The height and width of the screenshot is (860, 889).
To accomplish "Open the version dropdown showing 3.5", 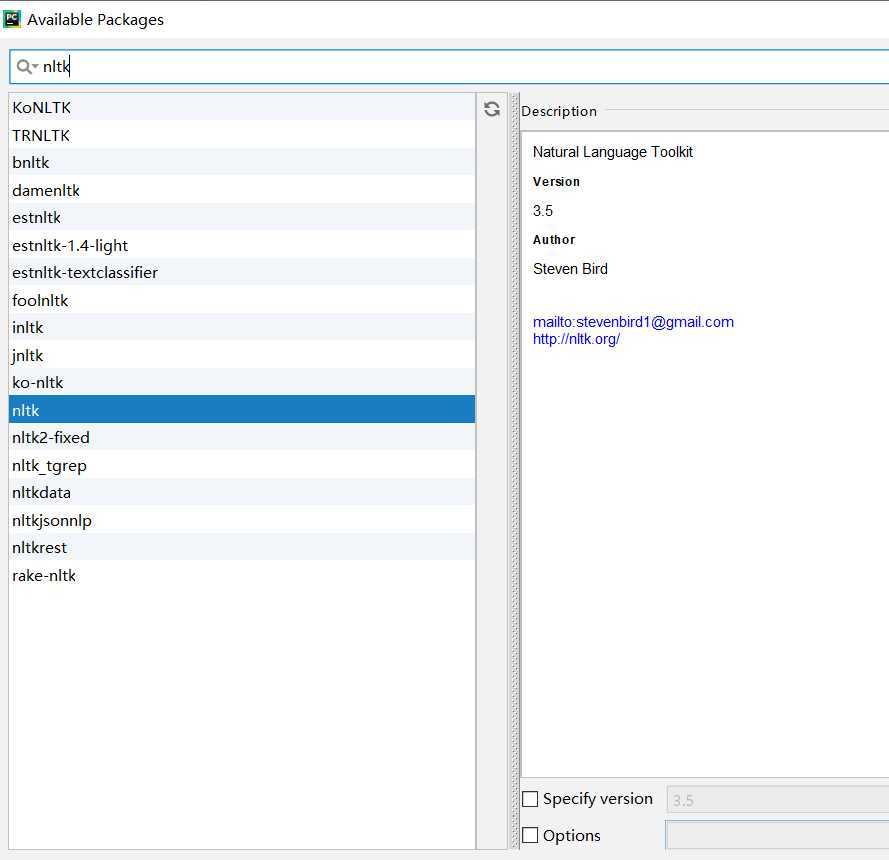I will tap(777, 799).
